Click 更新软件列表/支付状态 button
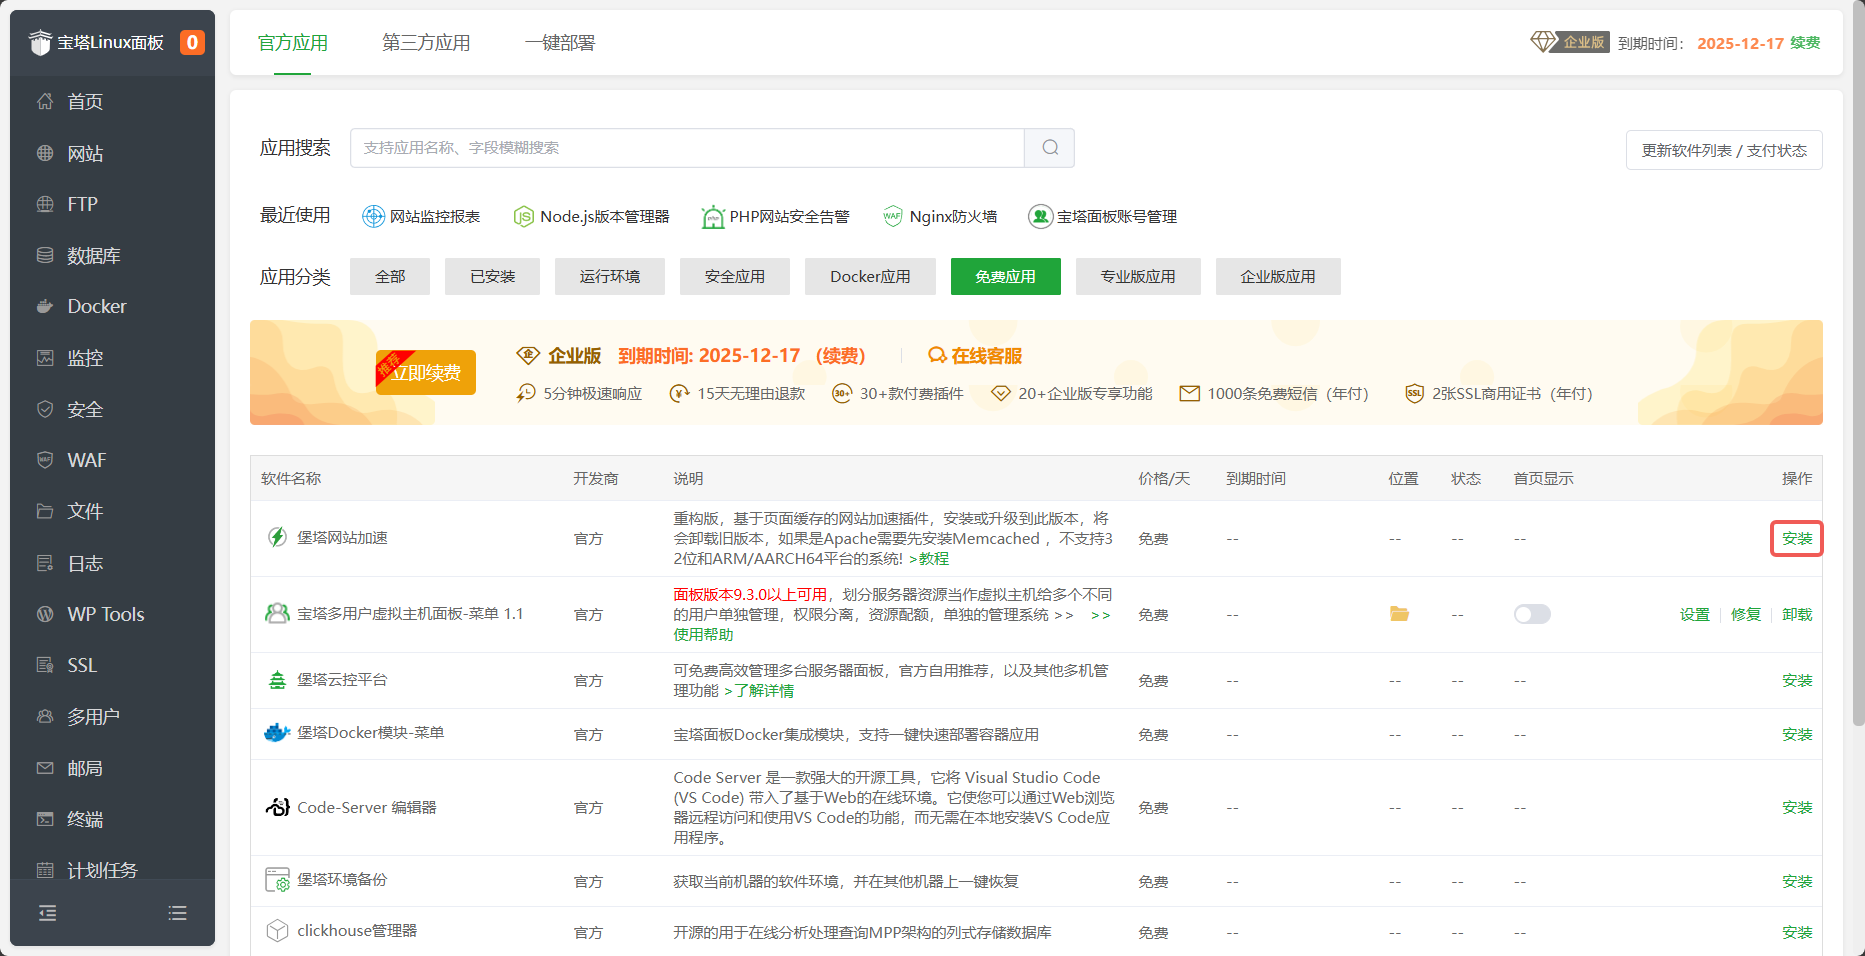Screen dimensions: 1865x956 1723,150
